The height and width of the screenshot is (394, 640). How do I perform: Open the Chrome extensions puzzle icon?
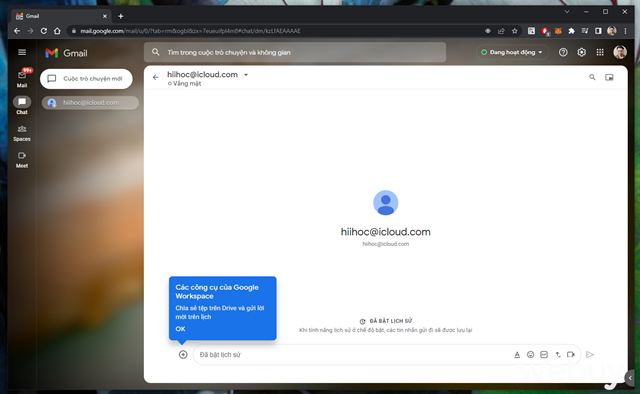571,31
